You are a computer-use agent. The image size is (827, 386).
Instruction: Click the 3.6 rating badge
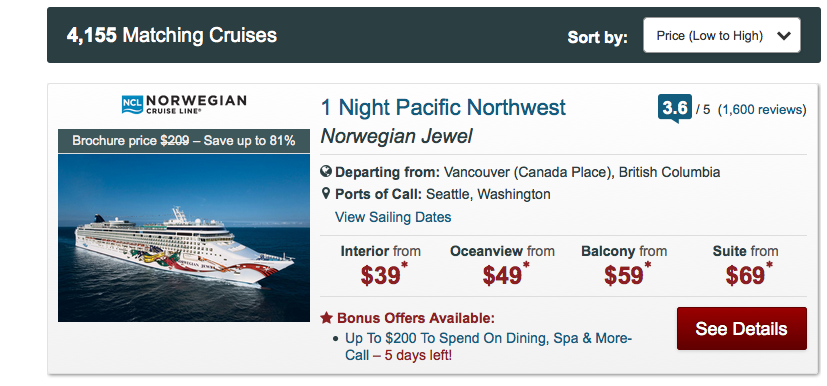pos(675,109)
